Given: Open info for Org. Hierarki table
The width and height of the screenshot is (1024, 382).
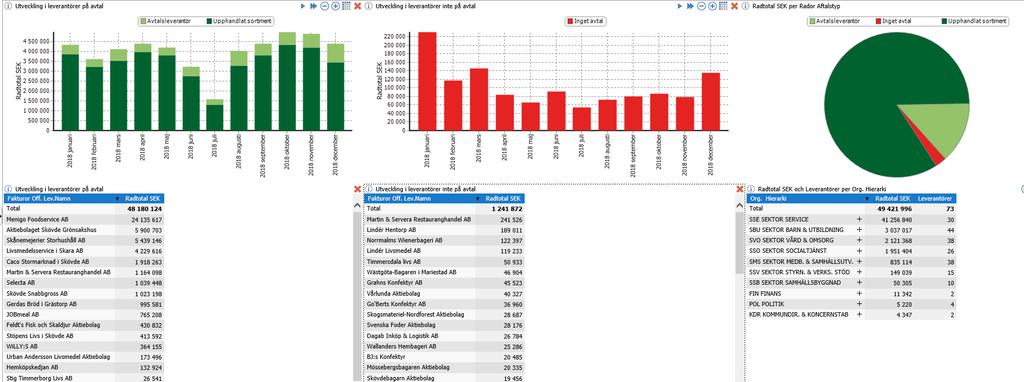Looking at the screenshot, I should [750, 189].
